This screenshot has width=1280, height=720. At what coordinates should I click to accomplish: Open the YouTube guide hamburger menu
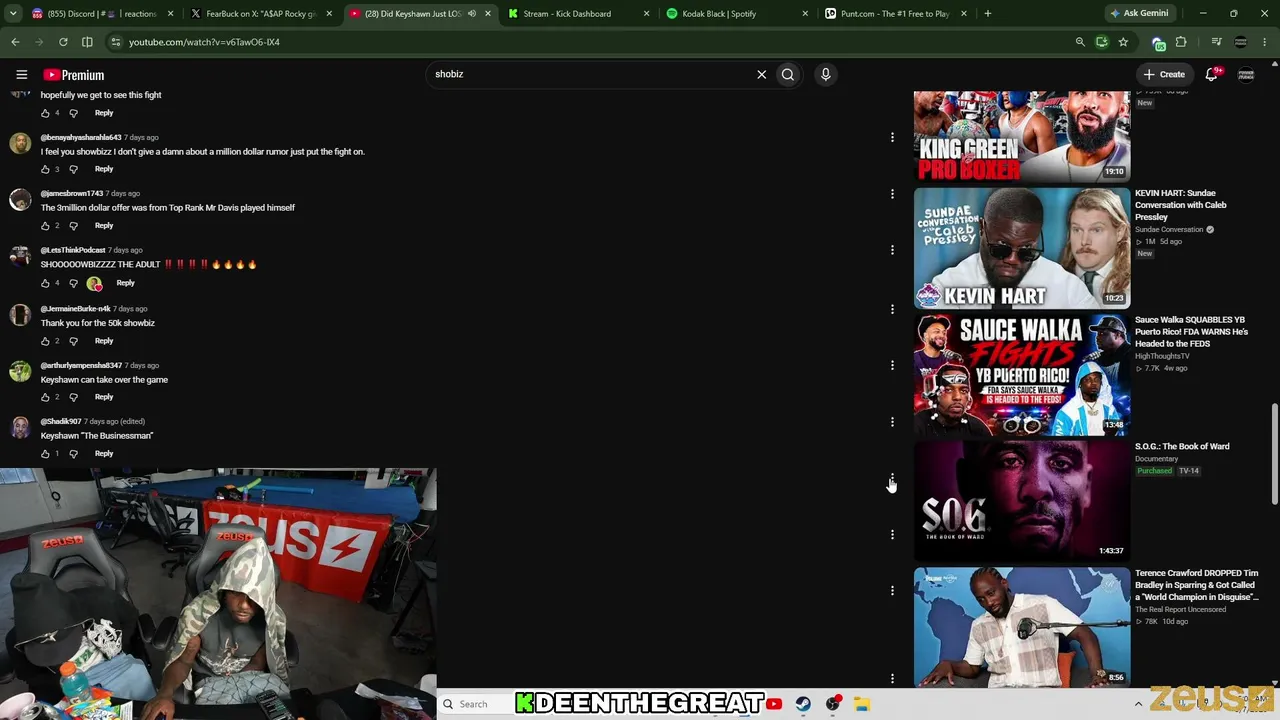(21, 74)
